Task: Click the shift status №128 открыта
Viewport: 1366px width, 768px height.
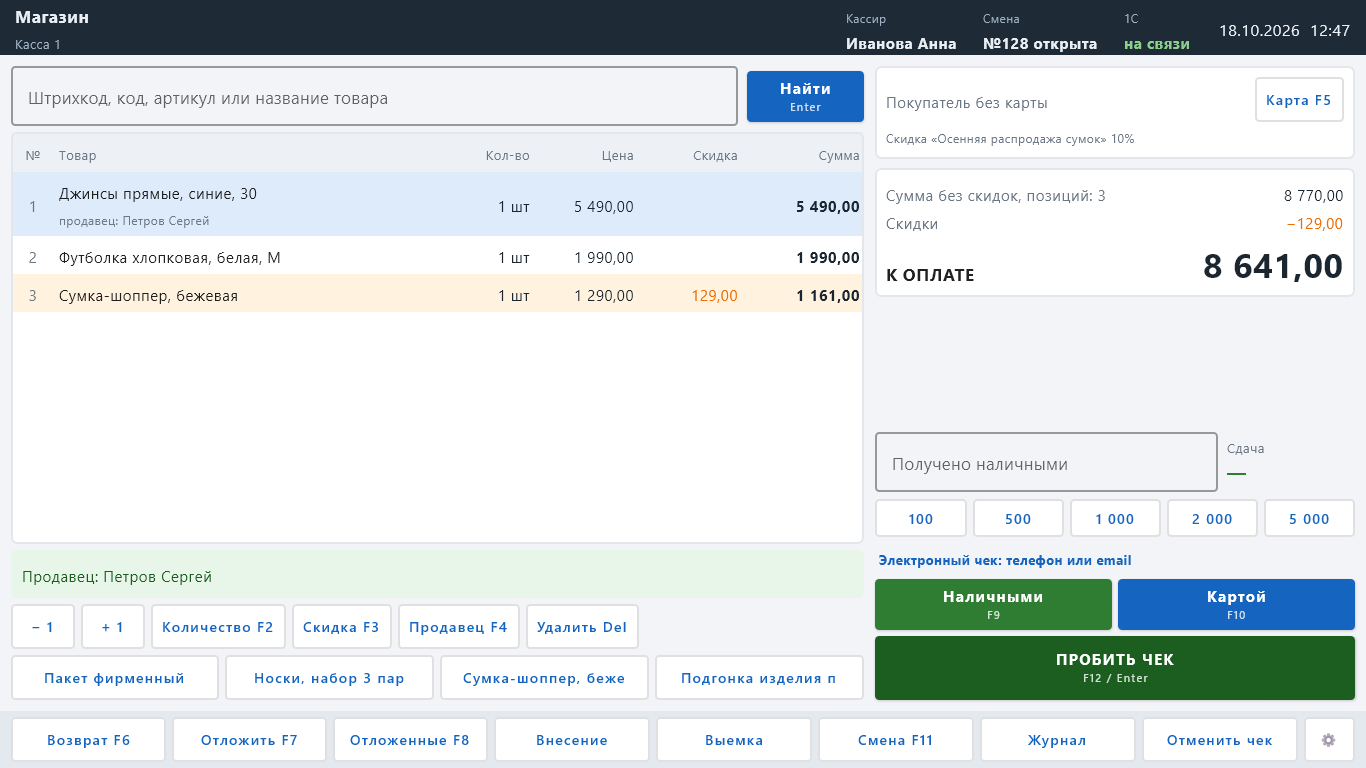Action: pos(1040,44)
